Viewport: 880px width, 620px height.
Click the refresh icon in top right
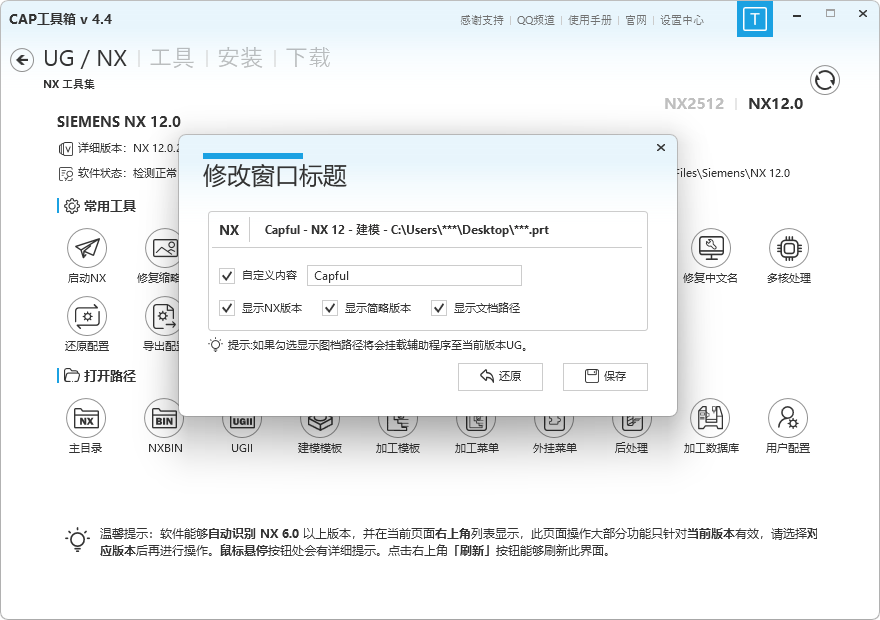[824, 80]
